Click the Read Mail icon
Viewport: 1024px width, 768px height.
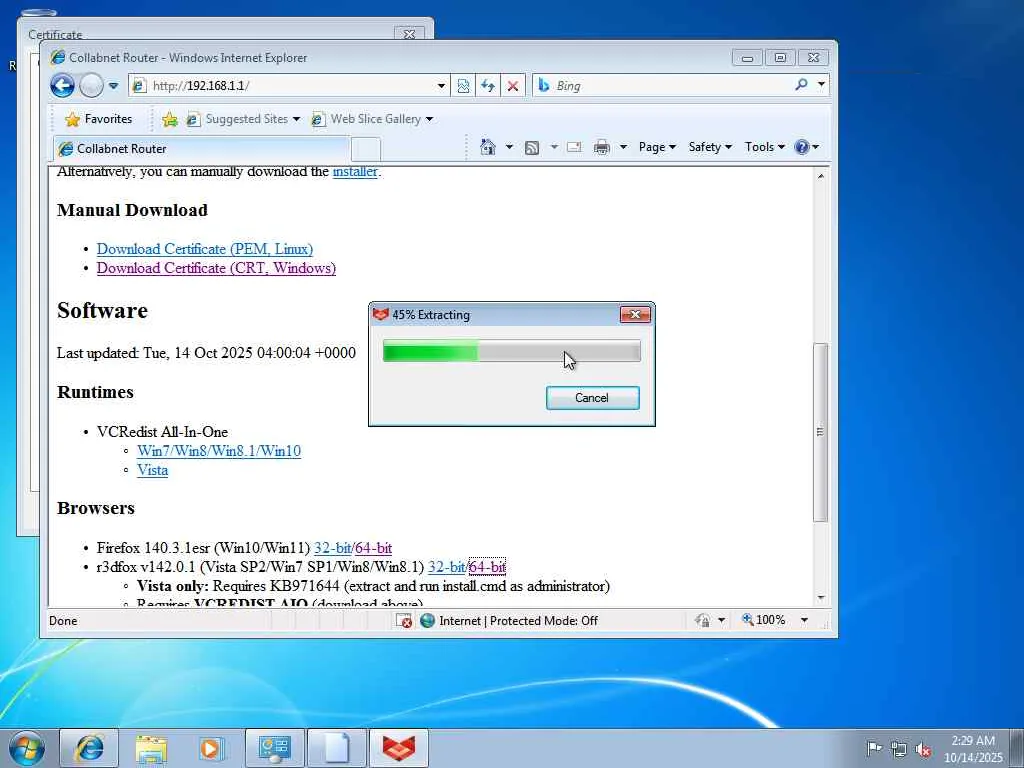coord(574,147)
